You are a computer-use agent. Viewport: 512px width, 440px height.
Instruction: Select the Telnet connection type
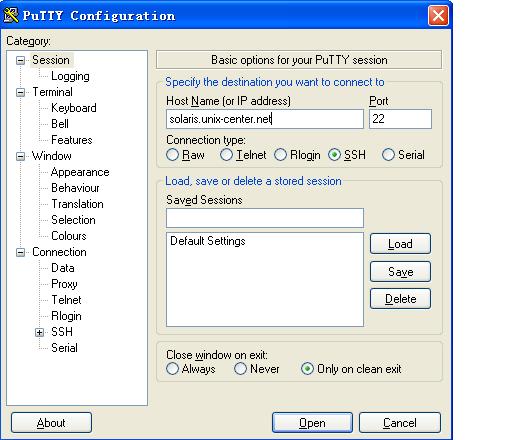[226, 155]
